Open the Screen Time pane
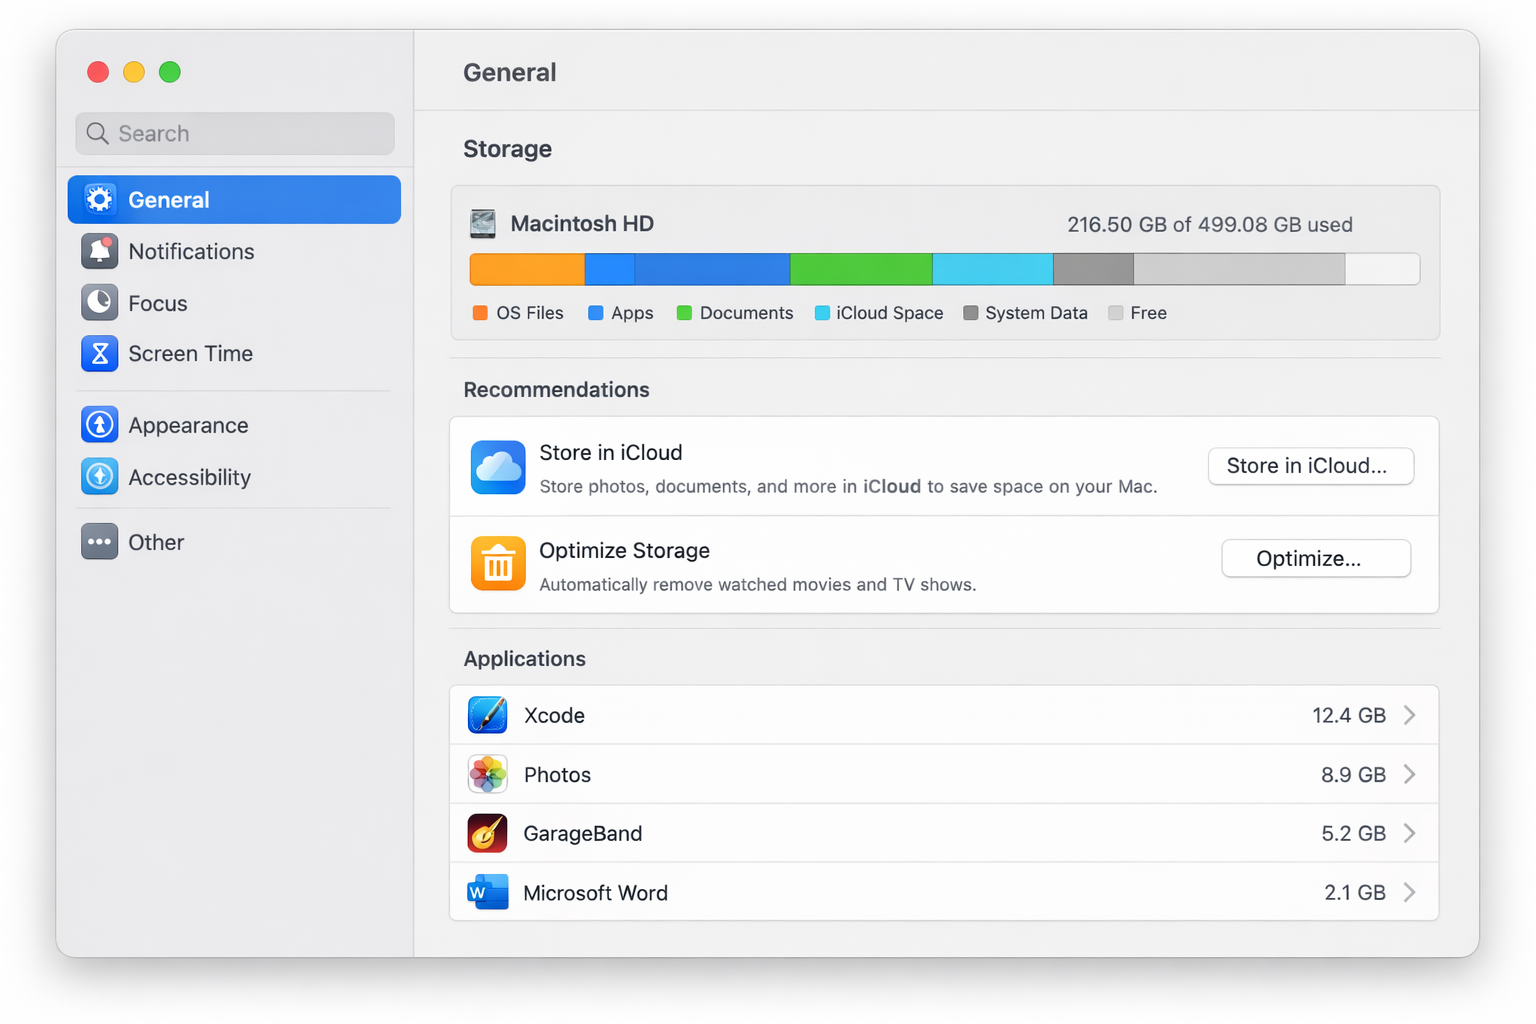This screenshot has width=1536, height=1024. point(234,353)
